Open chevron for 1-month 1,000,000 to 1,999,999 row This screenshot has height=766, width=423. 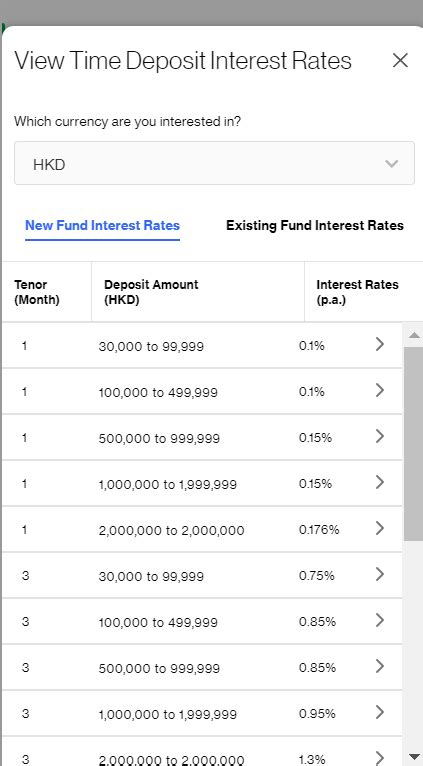(x=380, y=483)
